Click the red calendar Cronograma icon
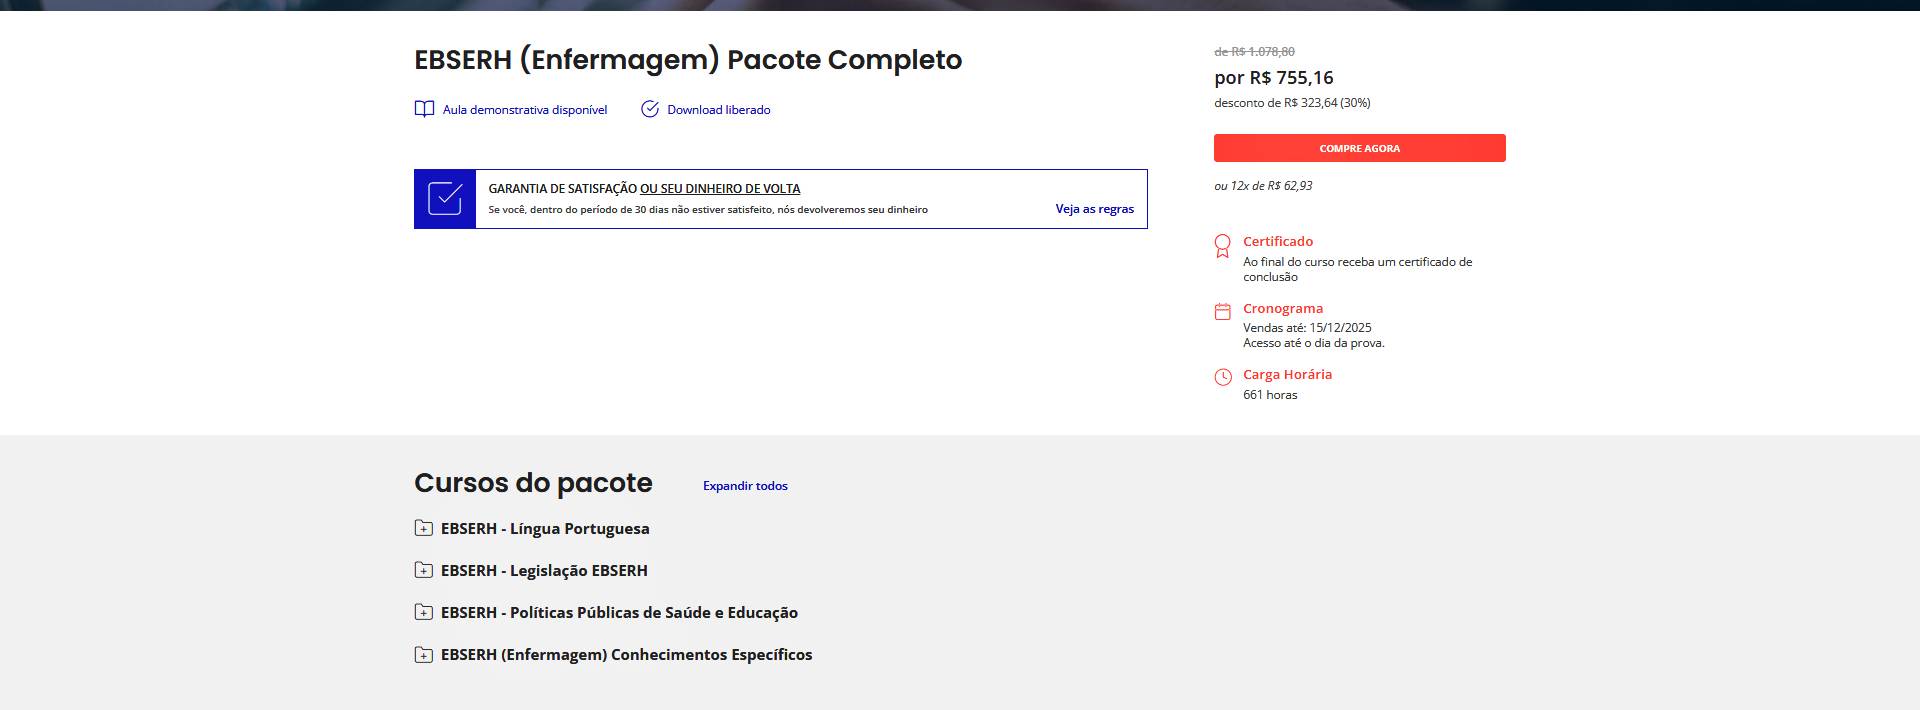The height and width of the screenshot is (710, 1920). coord(1222,312)
